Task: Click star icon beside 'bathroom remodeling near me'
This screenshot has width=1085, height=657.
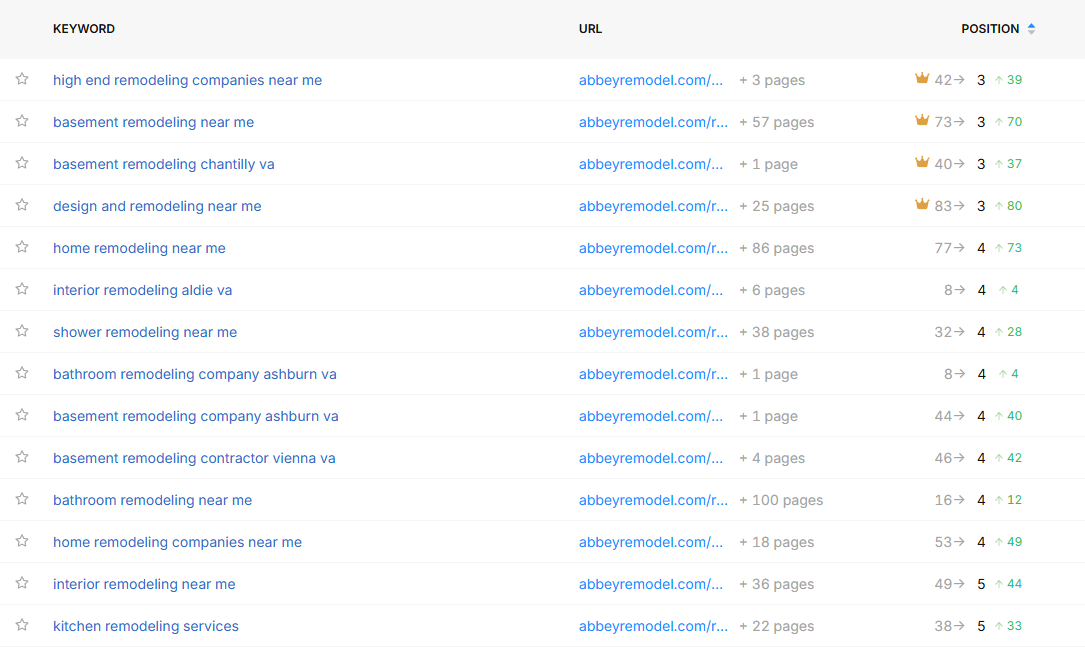Action: pos(22,500)
